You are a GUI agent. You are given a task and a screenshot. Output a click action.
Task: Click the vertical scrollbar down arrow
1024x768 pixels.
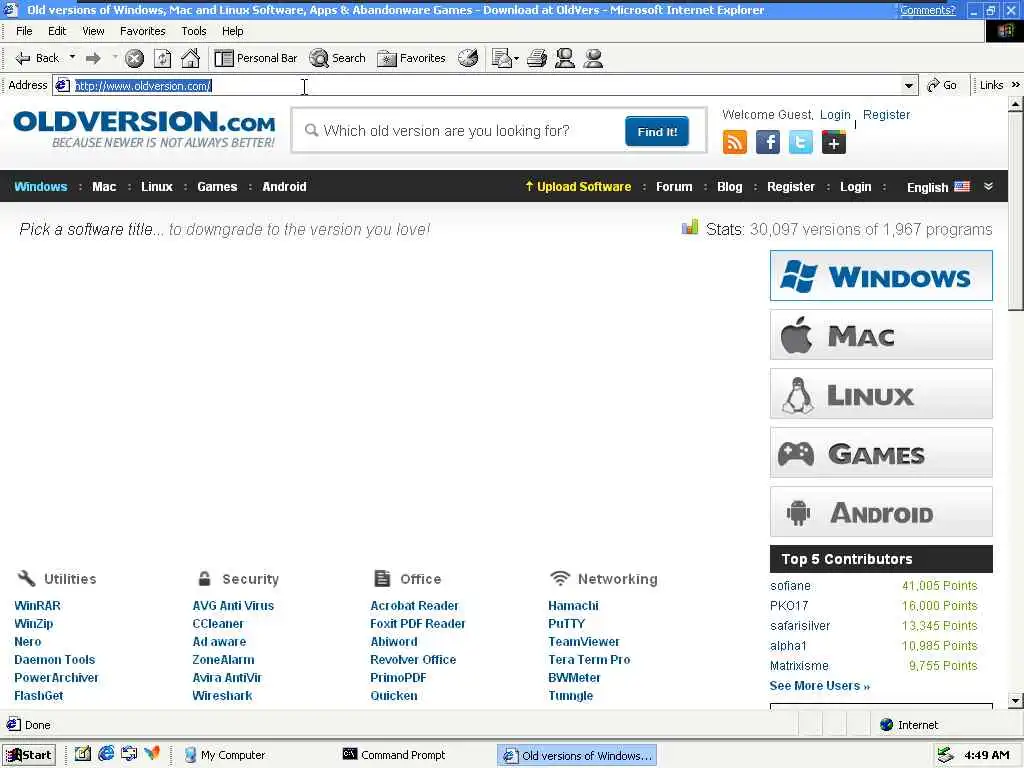tap(1016, 701)
